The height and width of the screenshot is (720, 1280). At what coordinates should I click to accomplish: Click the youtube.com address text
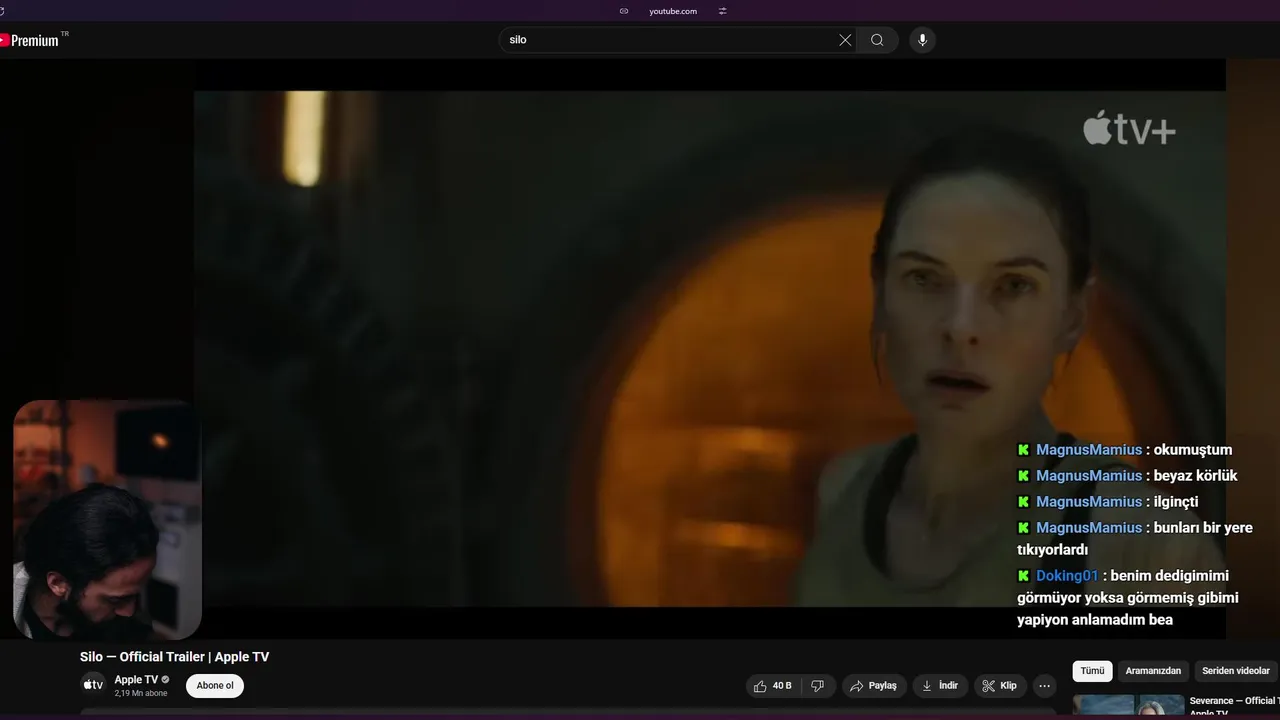(673, 11)
